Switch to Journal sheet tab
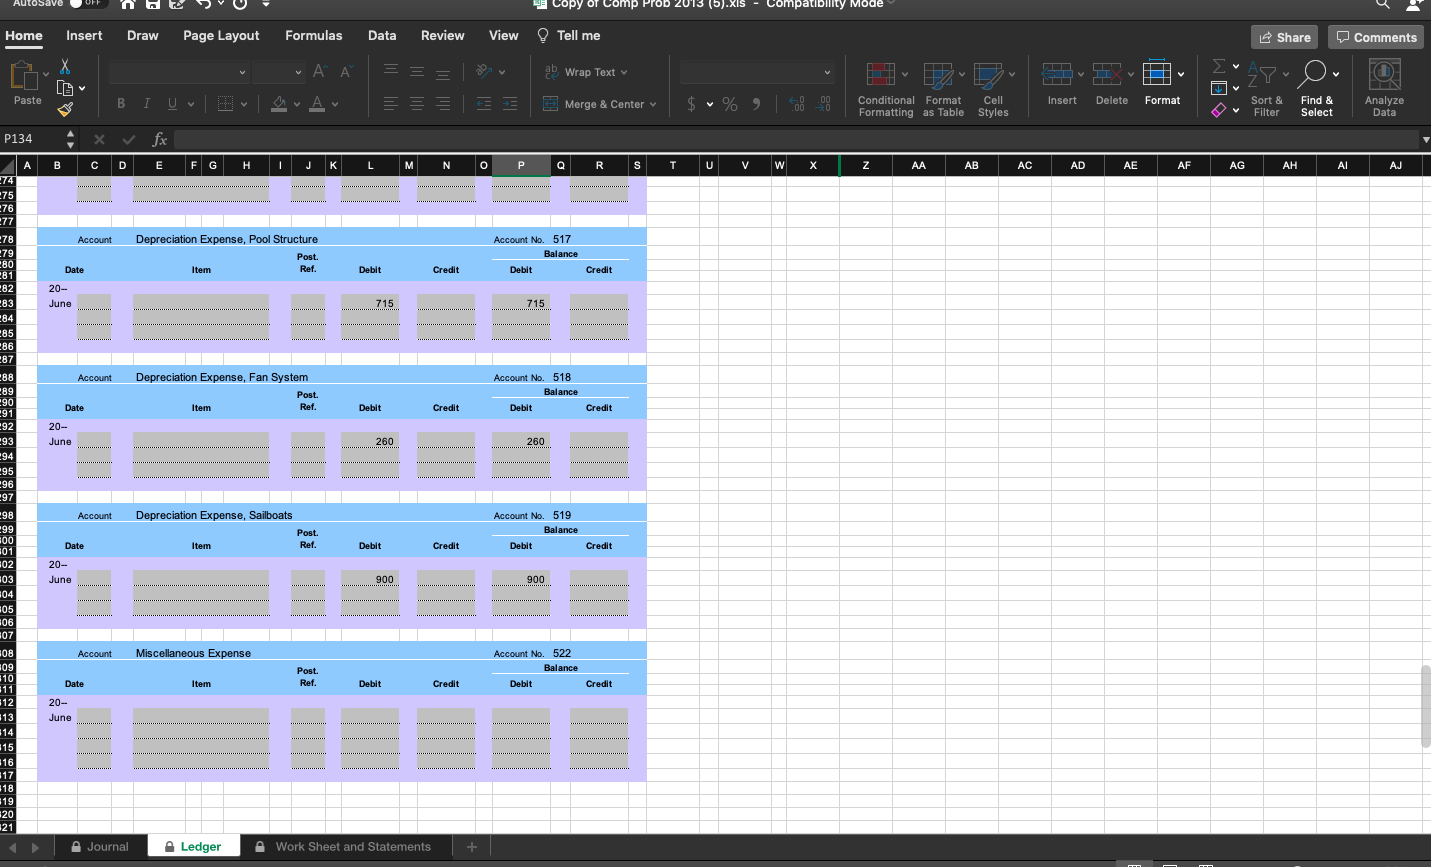Viewport: 1431px width, 867px height. tap(99, 846)
